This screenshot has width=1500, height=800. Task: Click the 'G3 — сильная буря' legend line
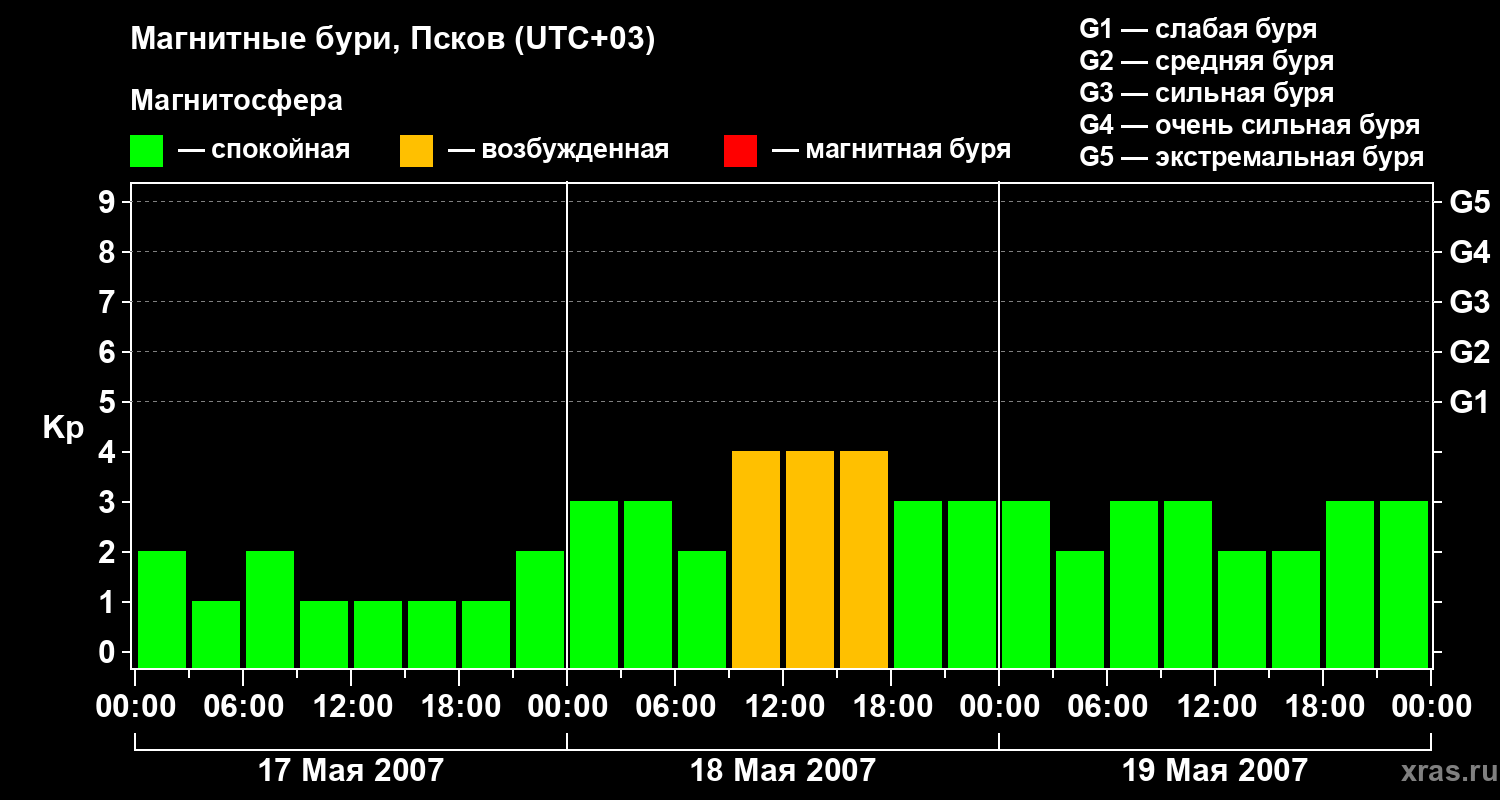tap(1206, 93)
